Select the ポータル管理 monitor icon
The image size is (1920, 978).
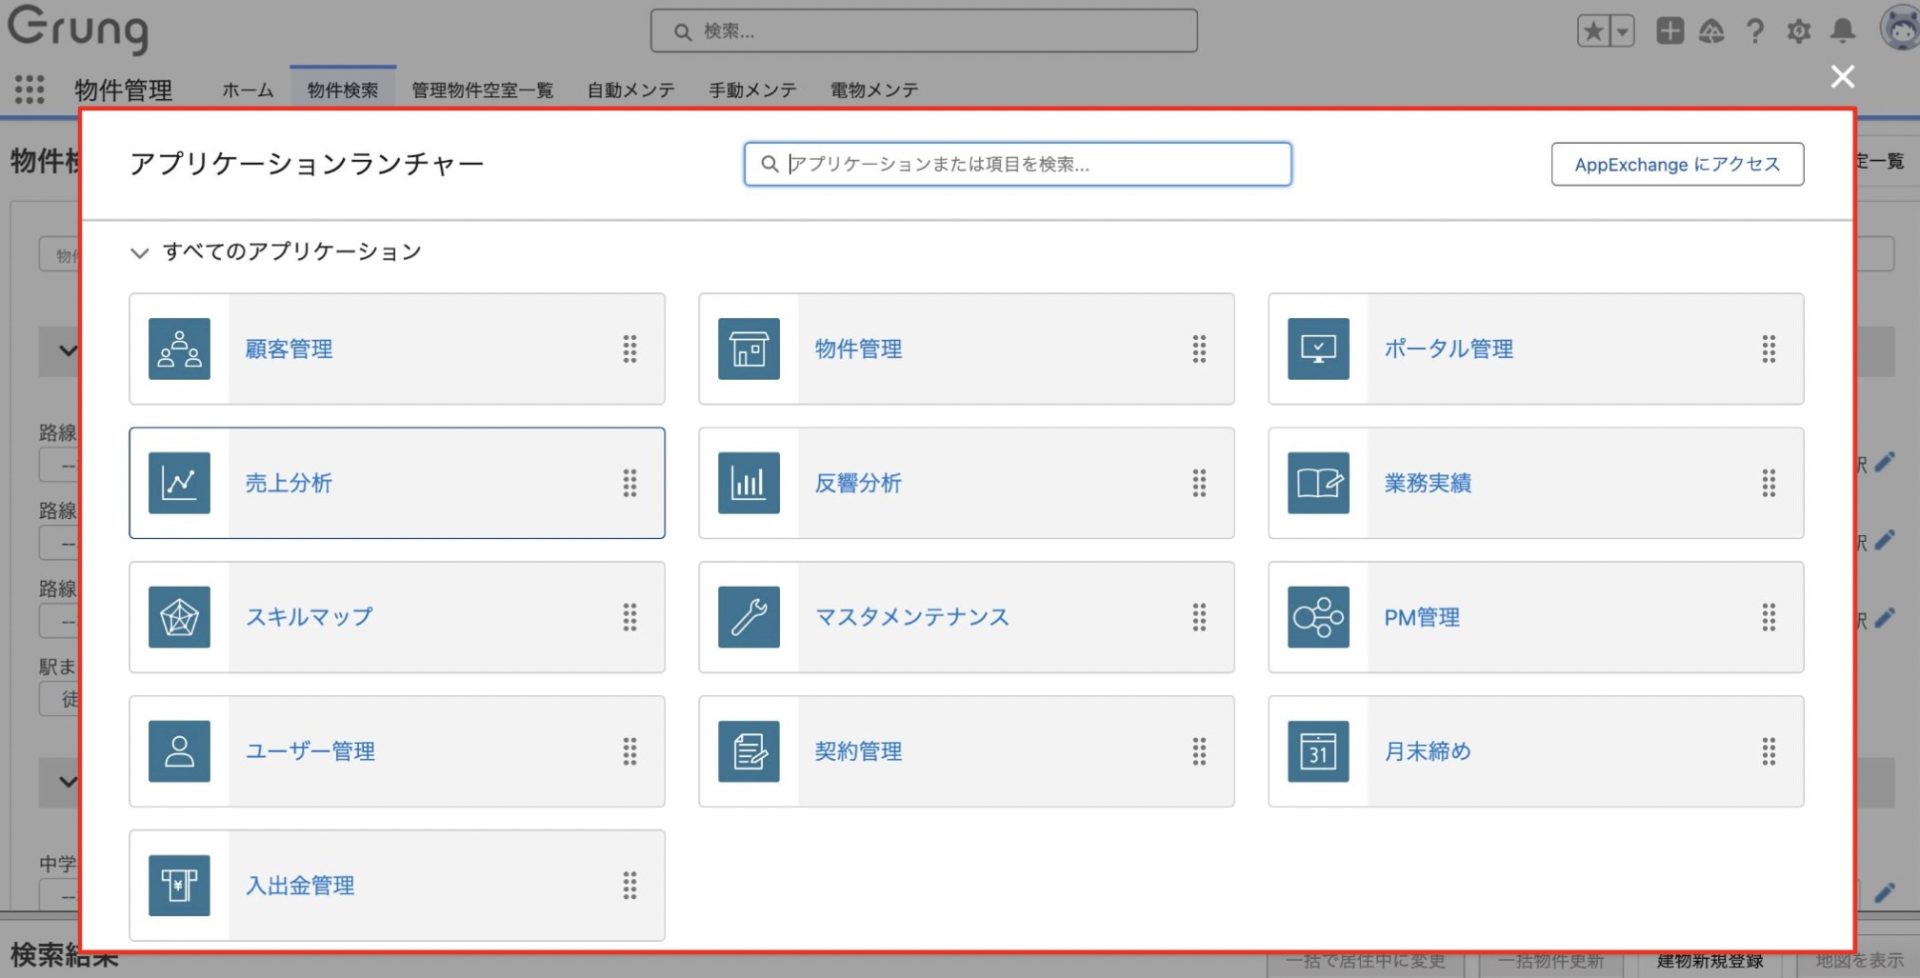pyautogui.click(x=1318, y=349)
